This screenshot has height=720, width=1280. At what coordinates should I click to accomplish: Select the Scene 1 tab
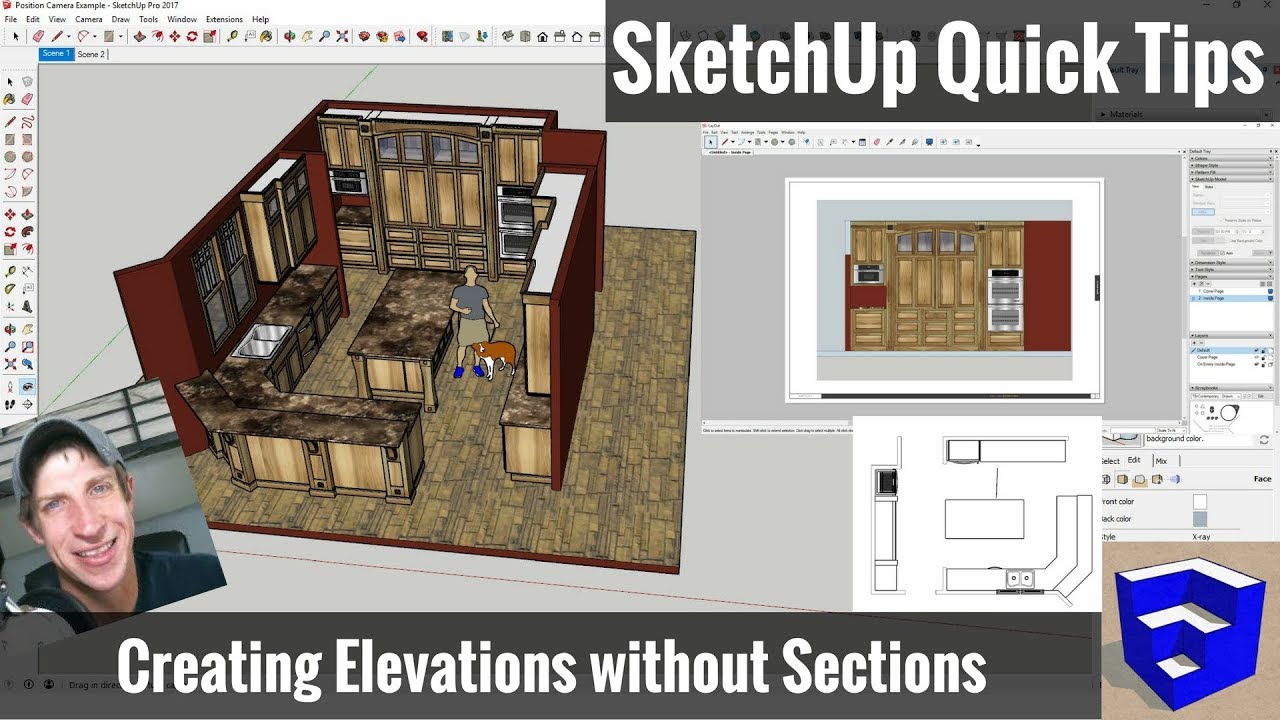pyautogui.click(x=55, y=54)
